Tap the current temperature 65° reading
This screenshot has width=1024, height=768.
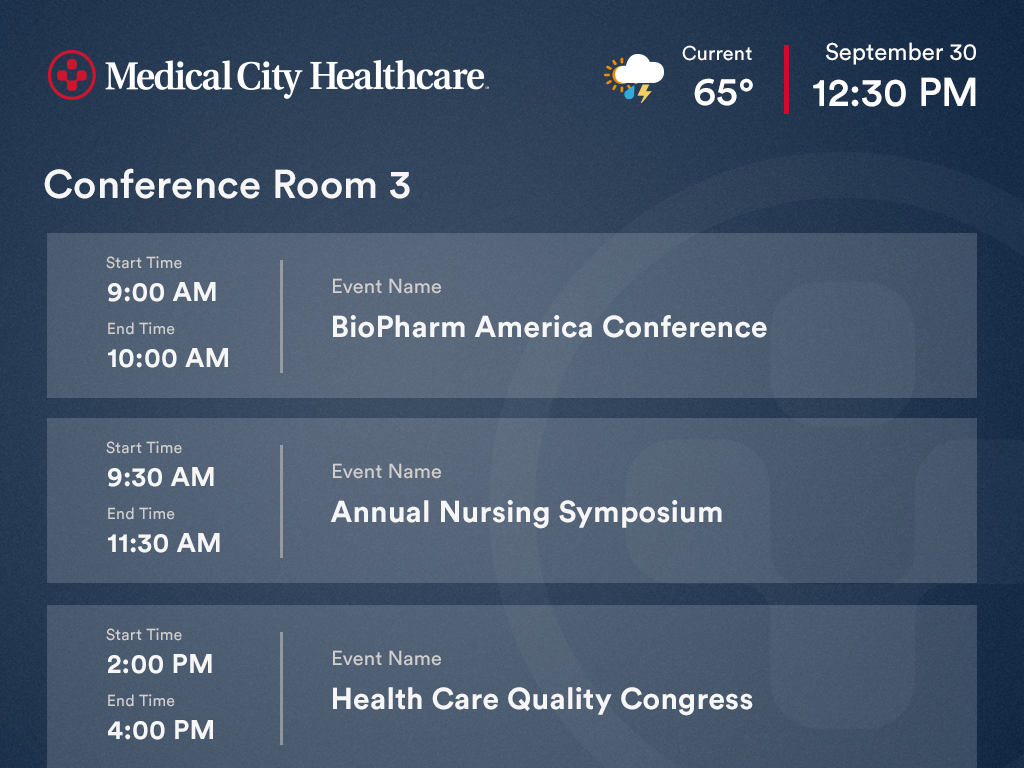click(x=723, y=92)
